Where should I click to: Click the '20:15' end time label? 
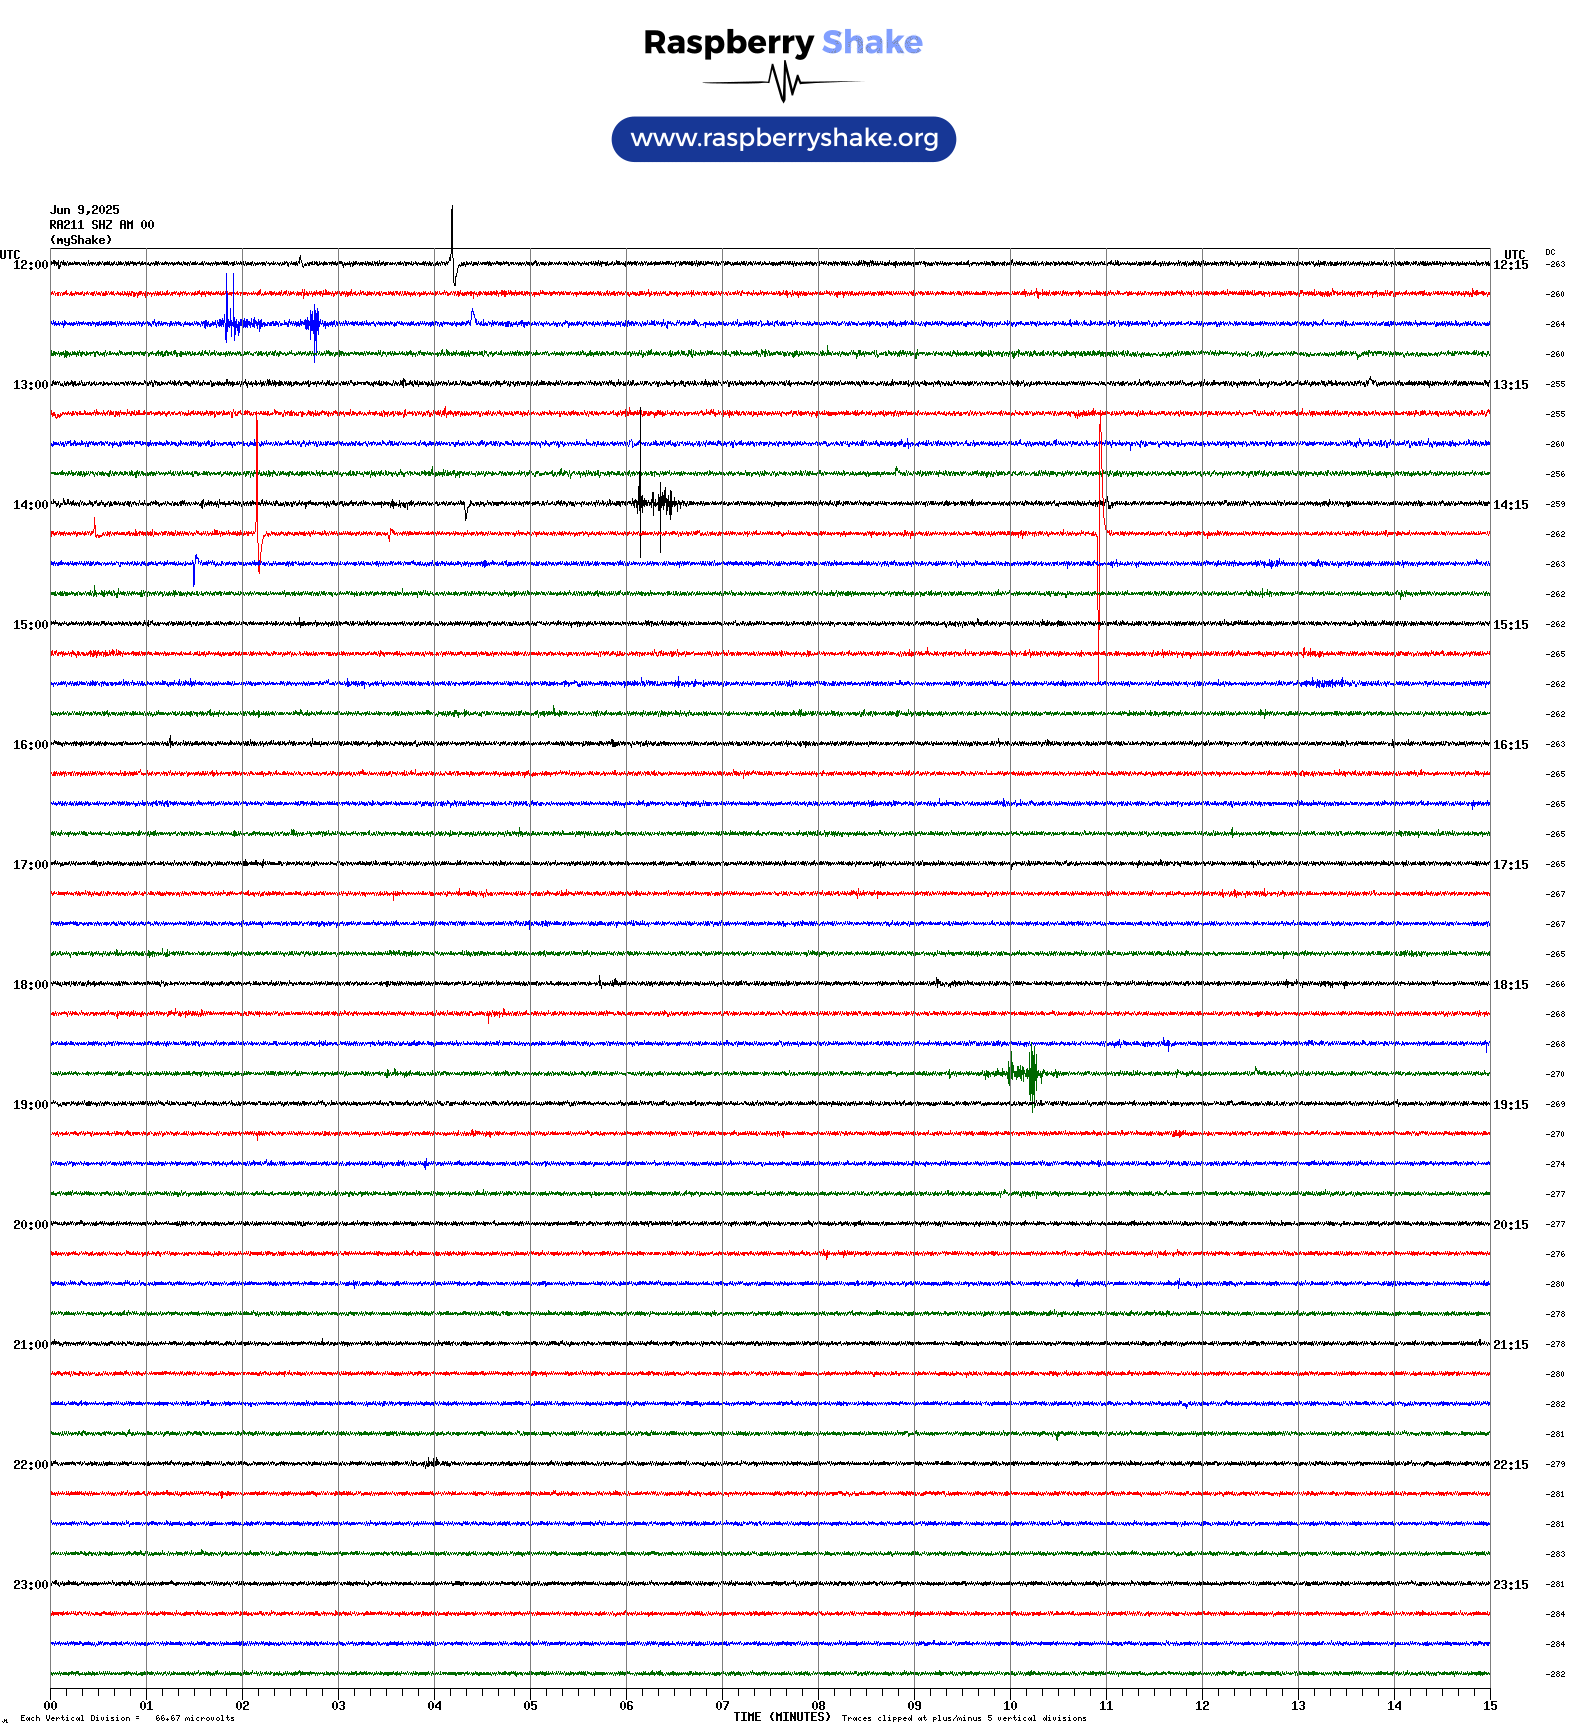pos(1511,1225)
